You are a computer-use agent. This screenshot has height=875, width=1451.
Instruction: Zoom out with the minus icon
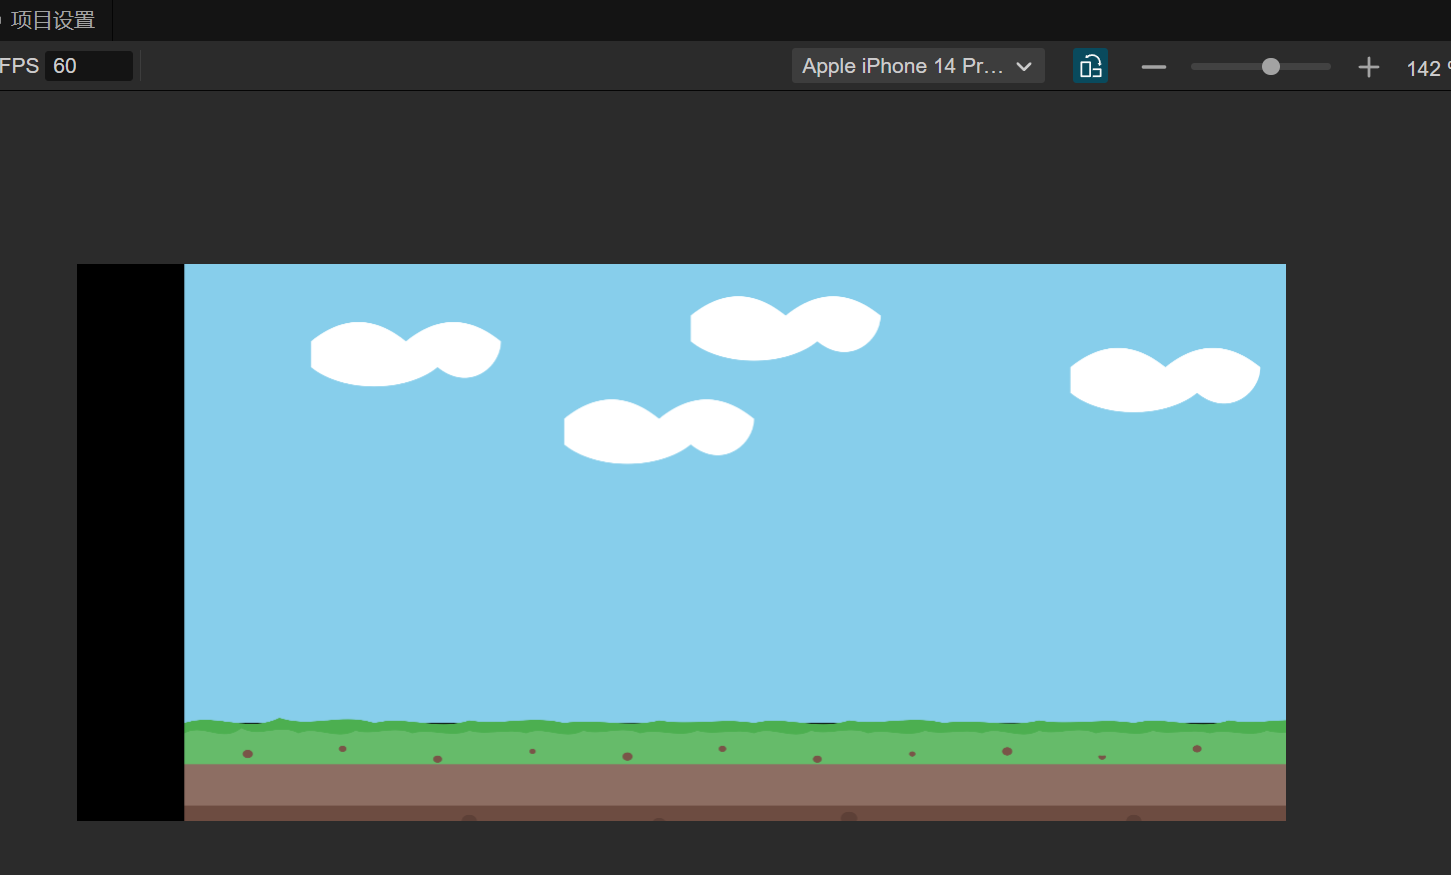click(1154, 67)
